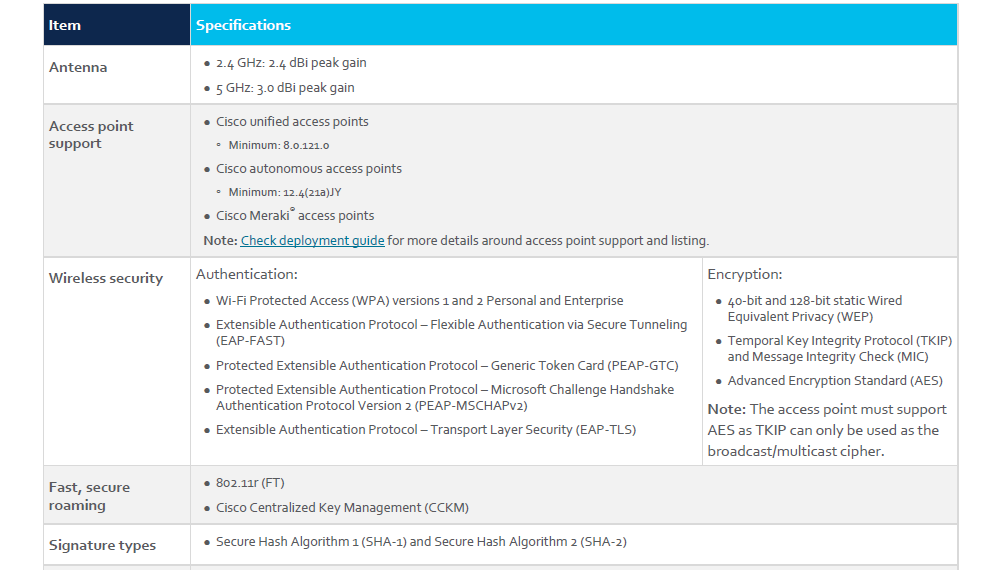Open the Check deployment guide link
Screen dimensions: 1000x570
312,241
